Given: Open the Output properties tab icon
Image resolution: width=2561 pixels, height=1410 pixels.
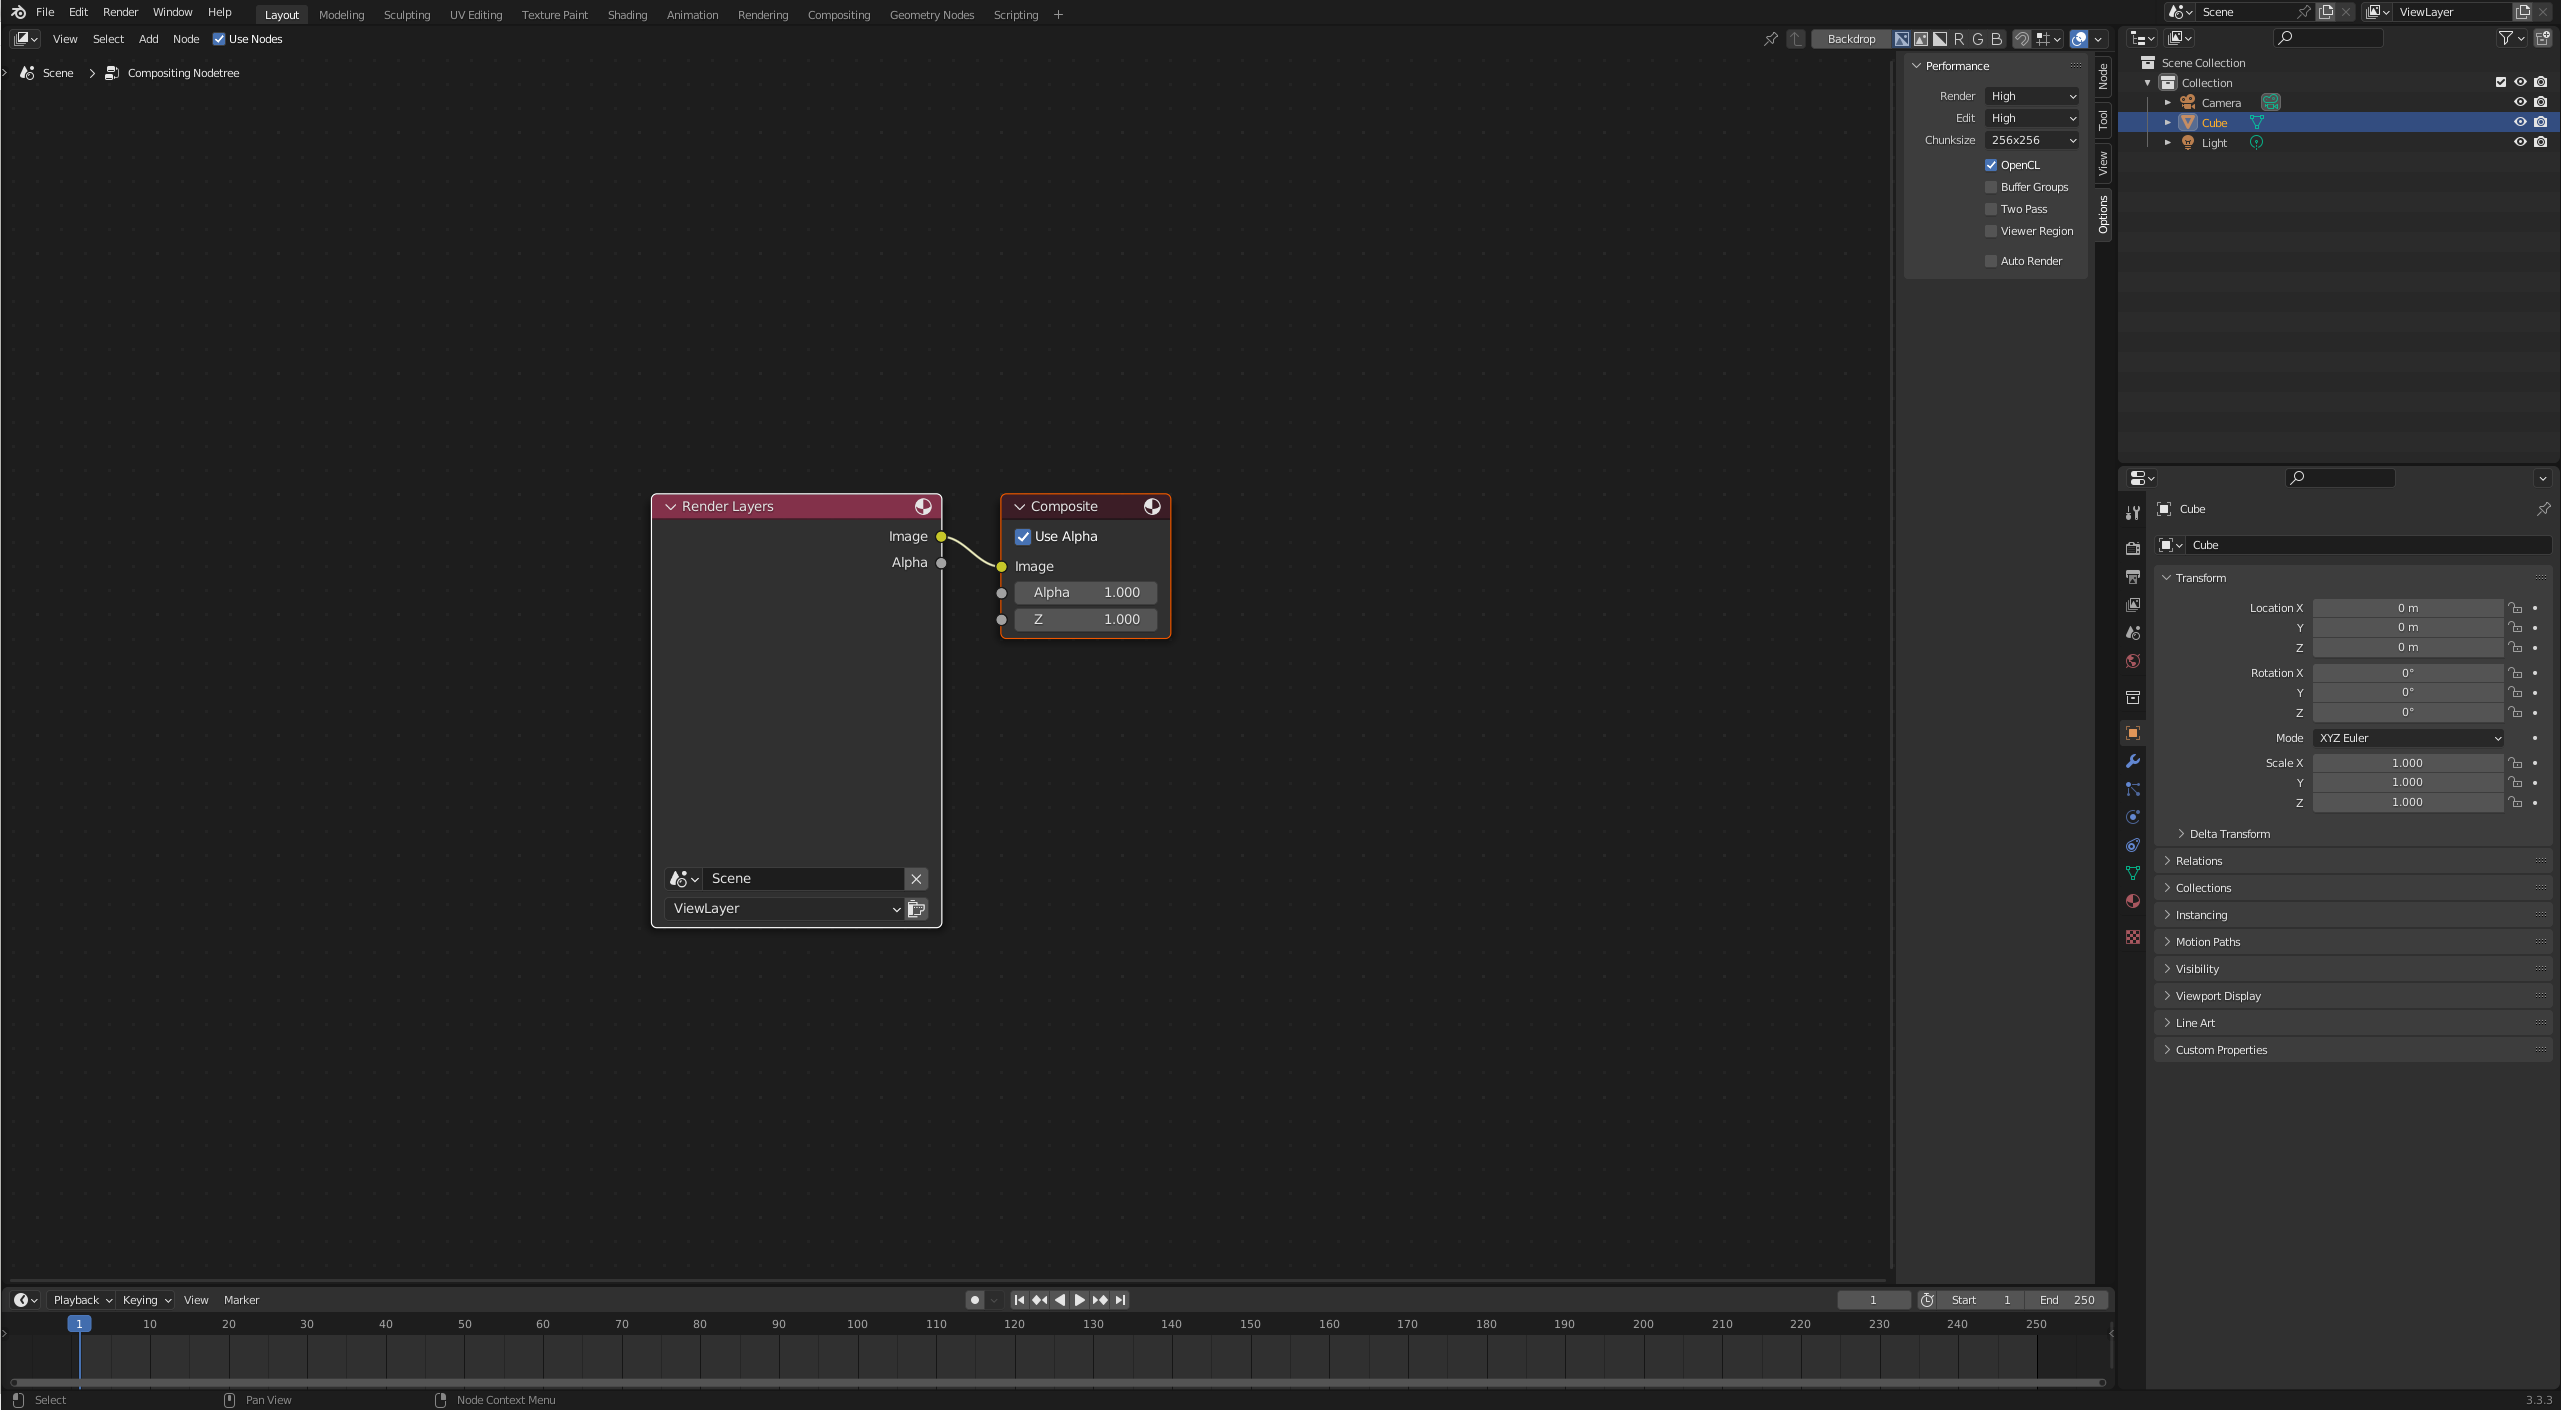Looking at the screenshot, I should [x=2133, y=577].
